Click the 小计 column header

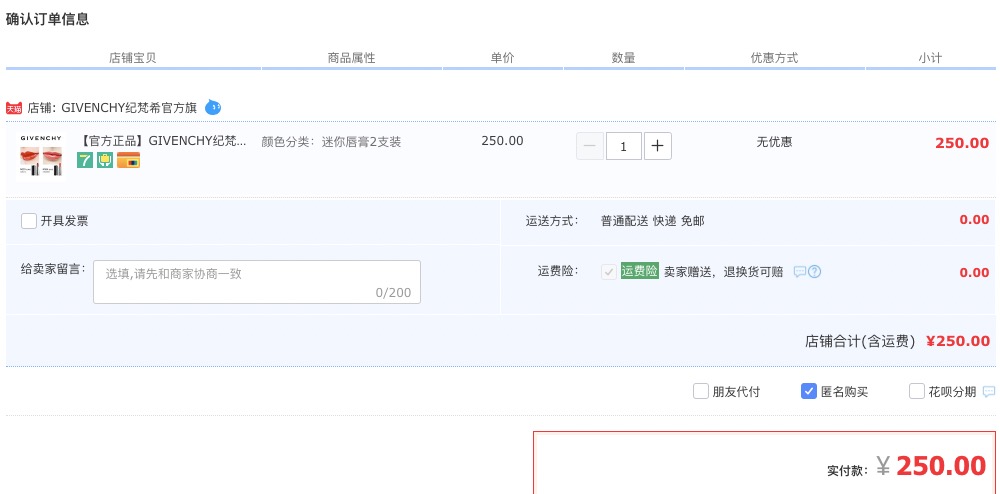pyautogui.click(x=930, y=58)
